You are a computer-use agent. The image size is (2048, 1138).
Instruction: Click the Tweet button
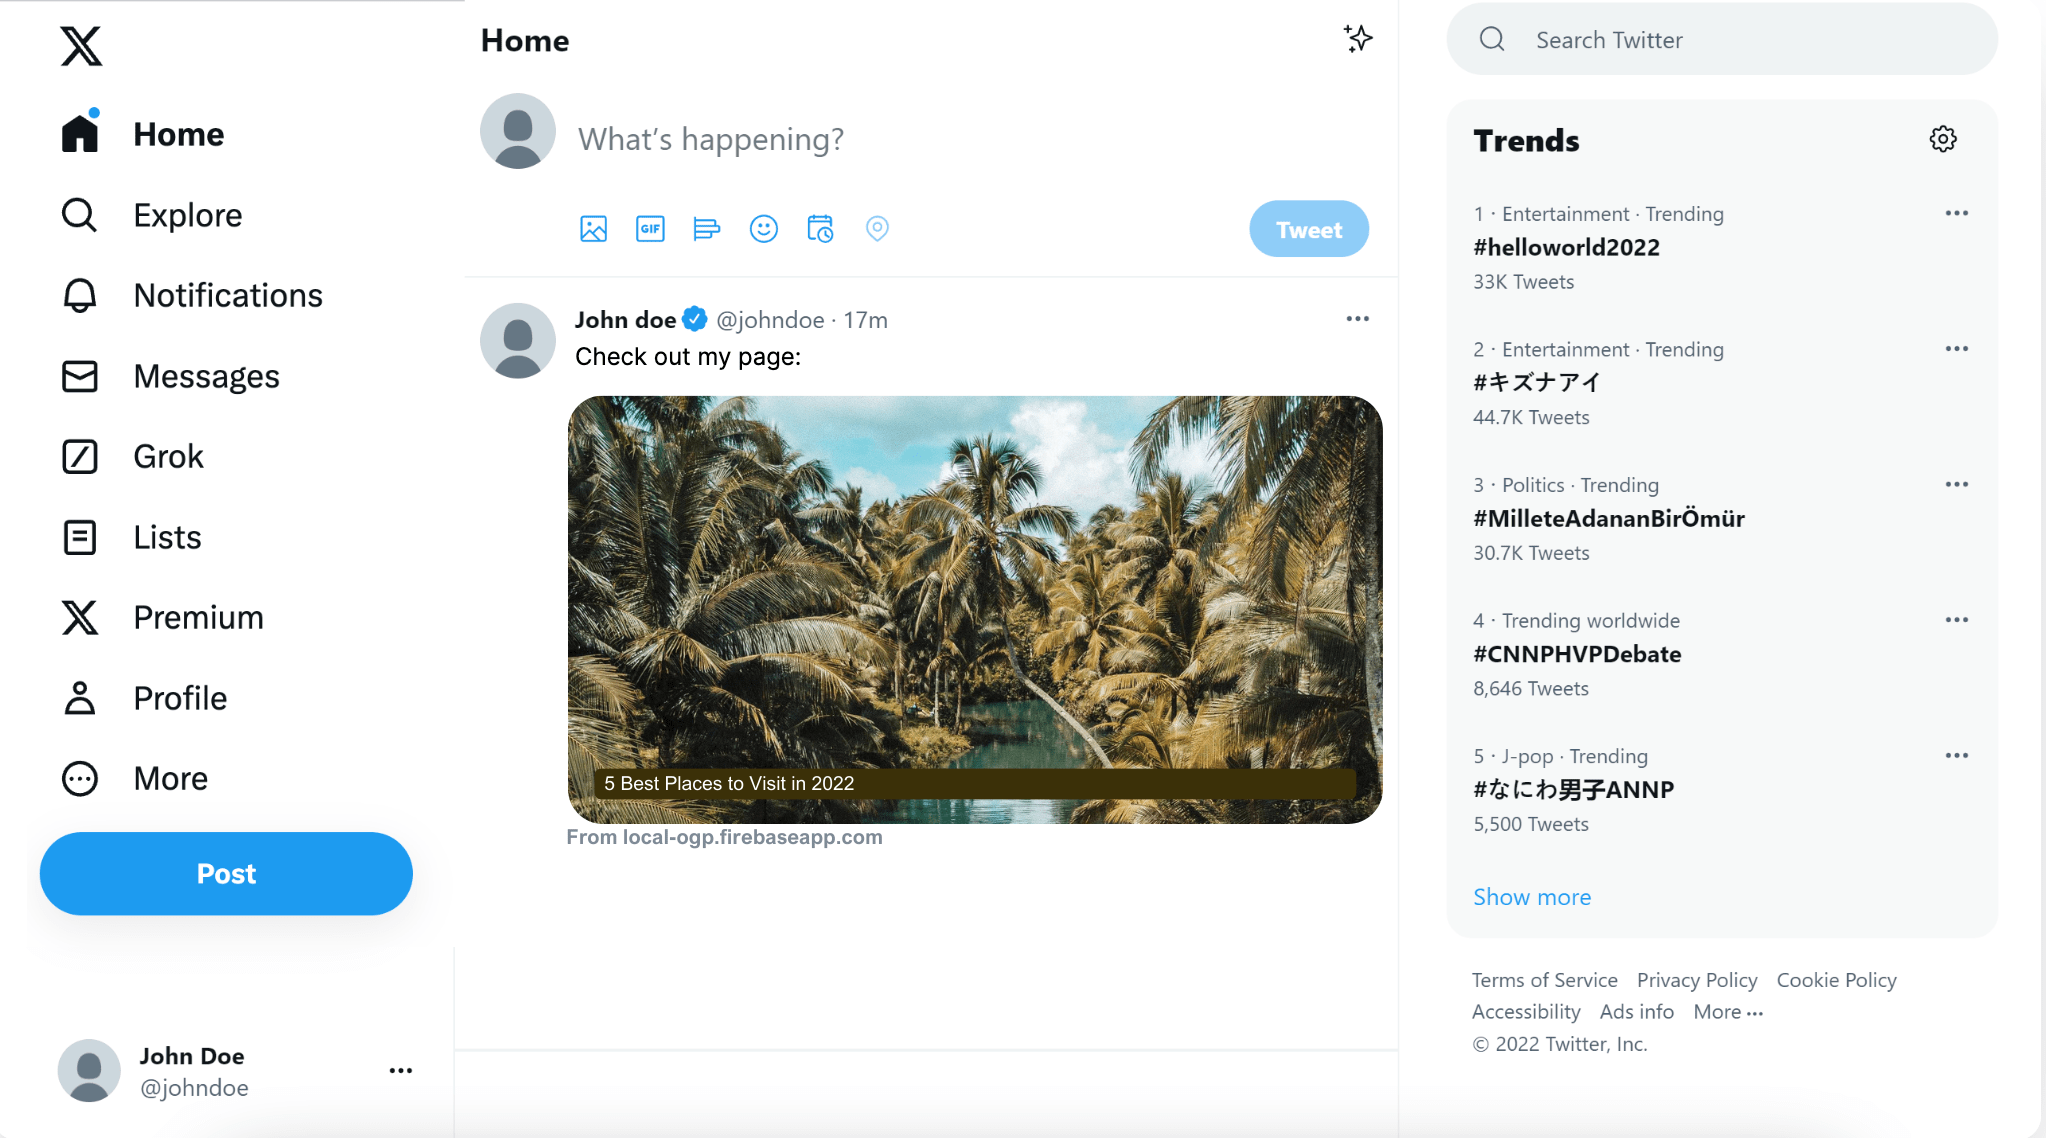pos(1308,228)
